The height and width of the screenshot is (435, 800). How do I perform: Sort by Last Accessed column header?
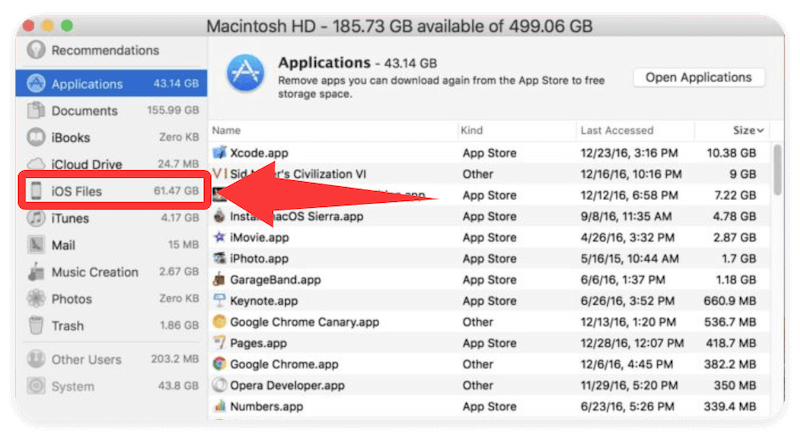click(617, 131)
